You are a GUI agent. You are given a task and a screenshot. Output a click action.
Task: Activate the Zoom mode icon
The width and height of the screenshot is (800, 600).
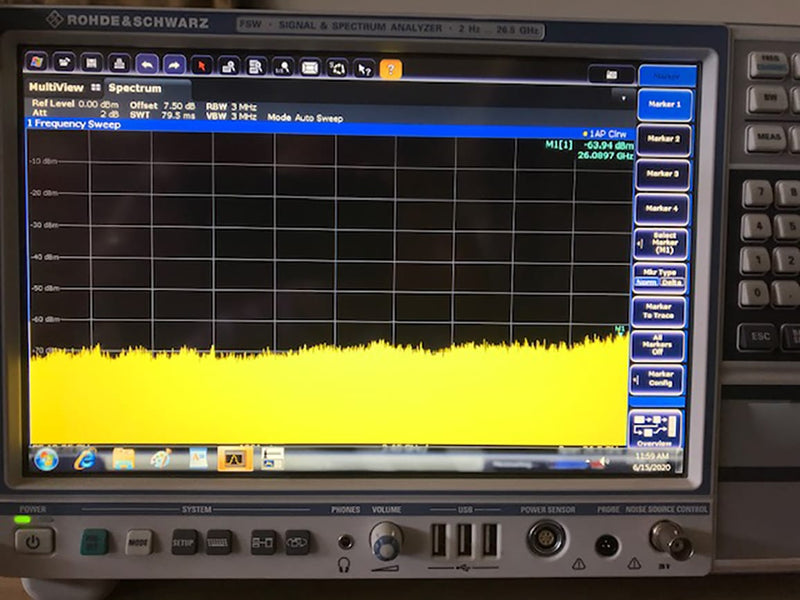click(x=229, y=66)
